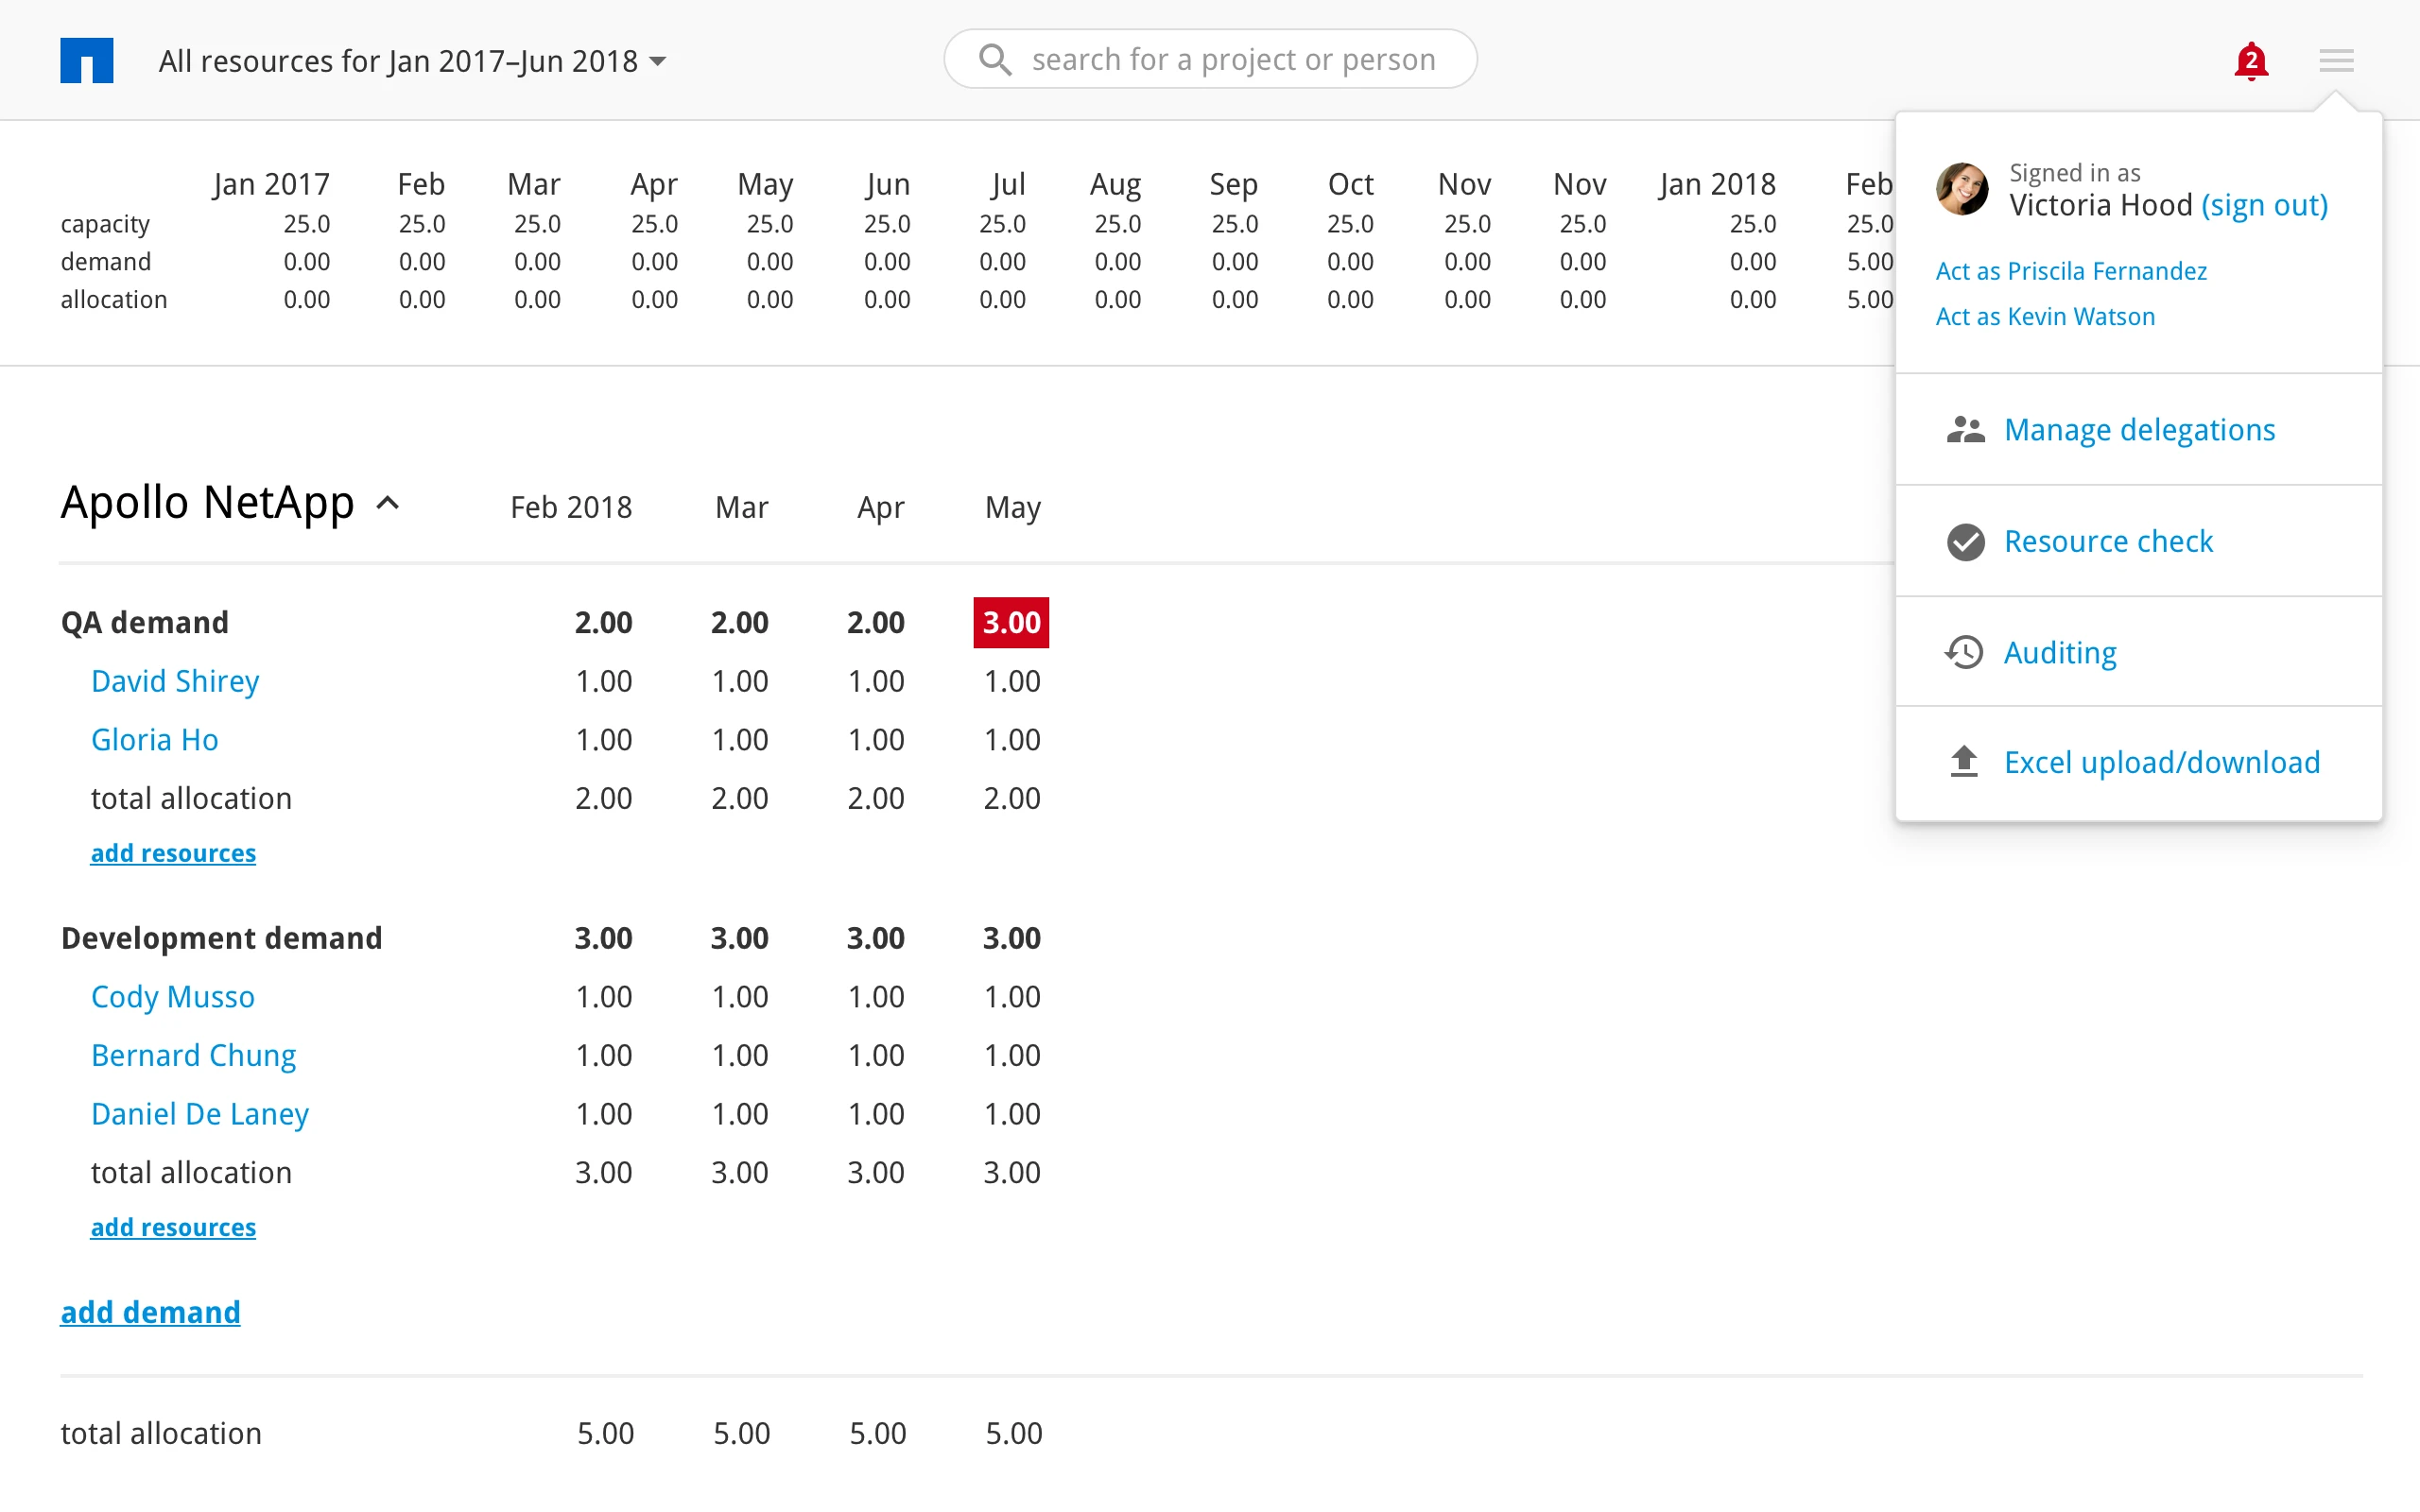This screenshot has width=2420, height=1512.
Task: Click the add demand link
Action: pos(150,1312)
